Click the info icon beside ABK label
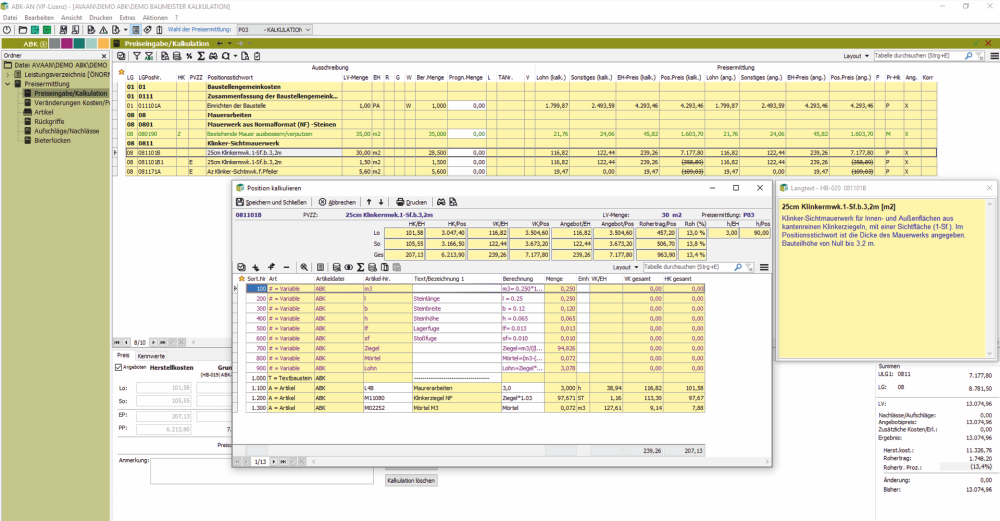Image resolution: width=1000 pixels, height=521 pixels. pos(43,44)
